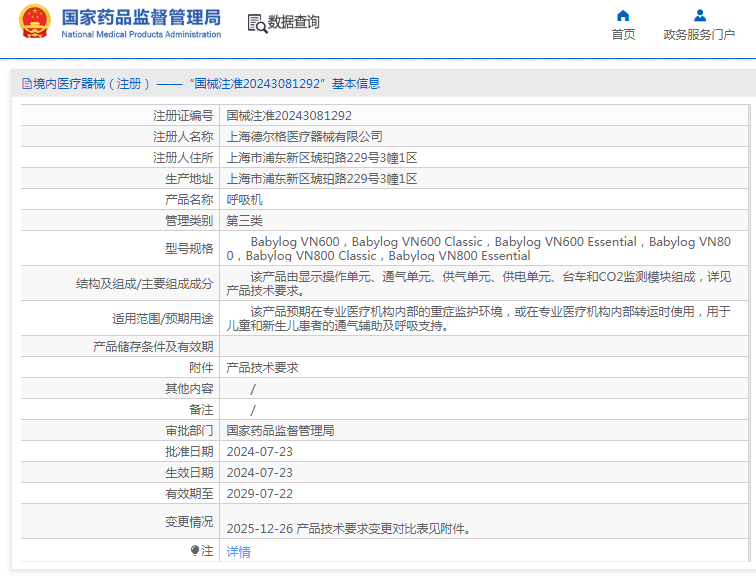
Task: Click expiry date 2029-07-22
Action: (259, 494)
